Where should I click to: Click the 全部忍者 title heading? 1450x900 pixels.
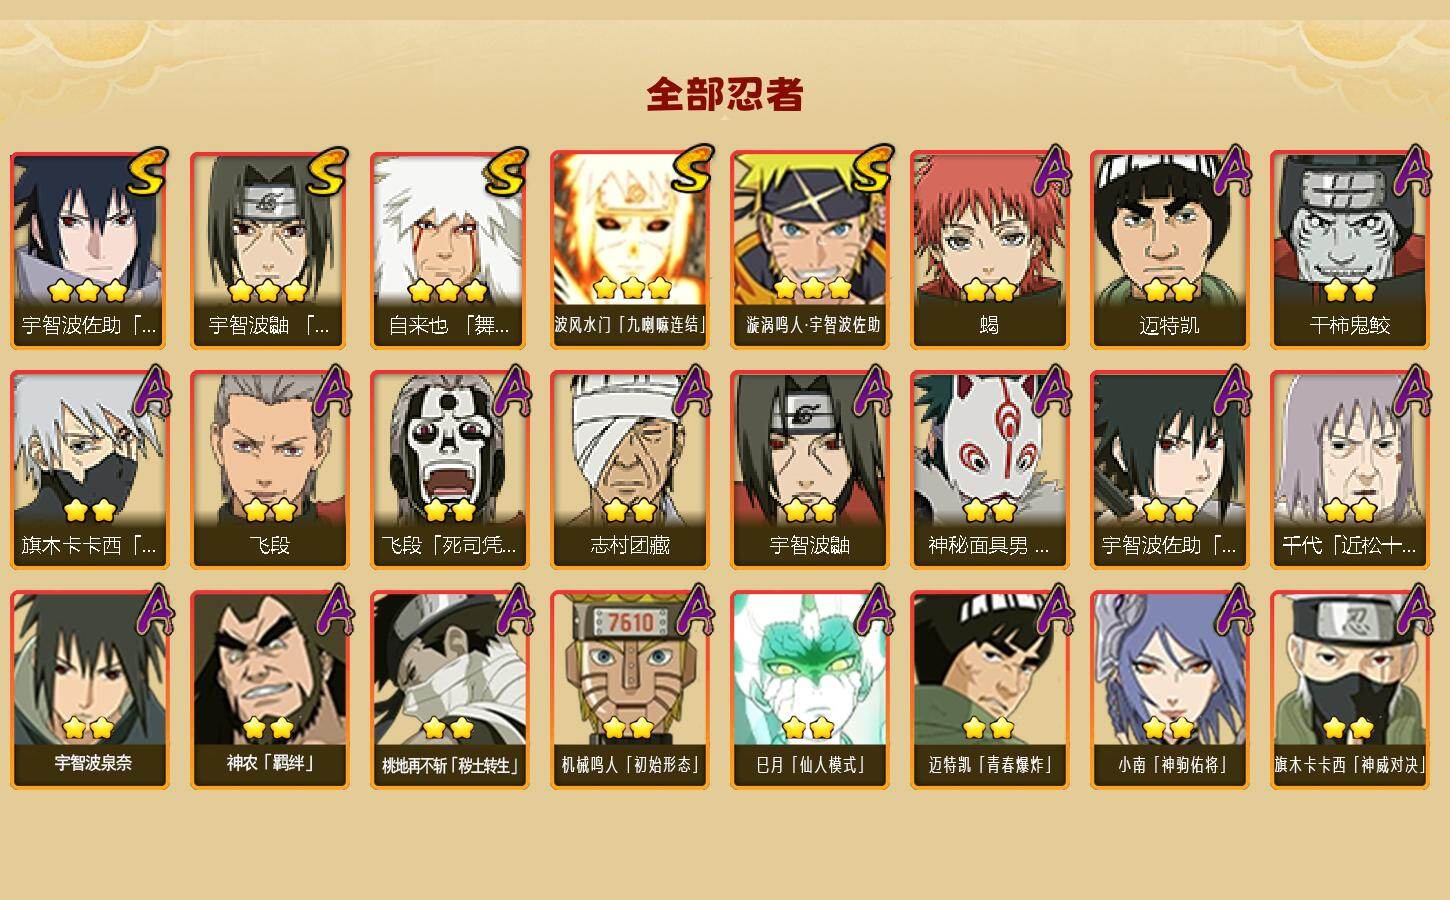[725, 94]
